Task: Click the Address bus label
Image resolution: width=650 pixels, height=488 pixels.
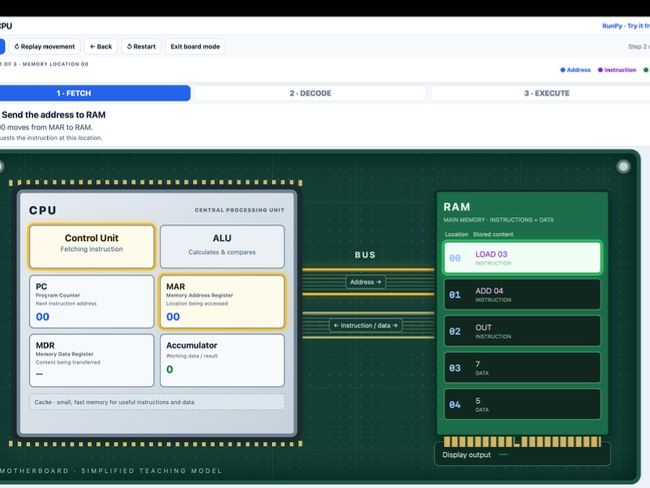Action: [x=365, y=282]
